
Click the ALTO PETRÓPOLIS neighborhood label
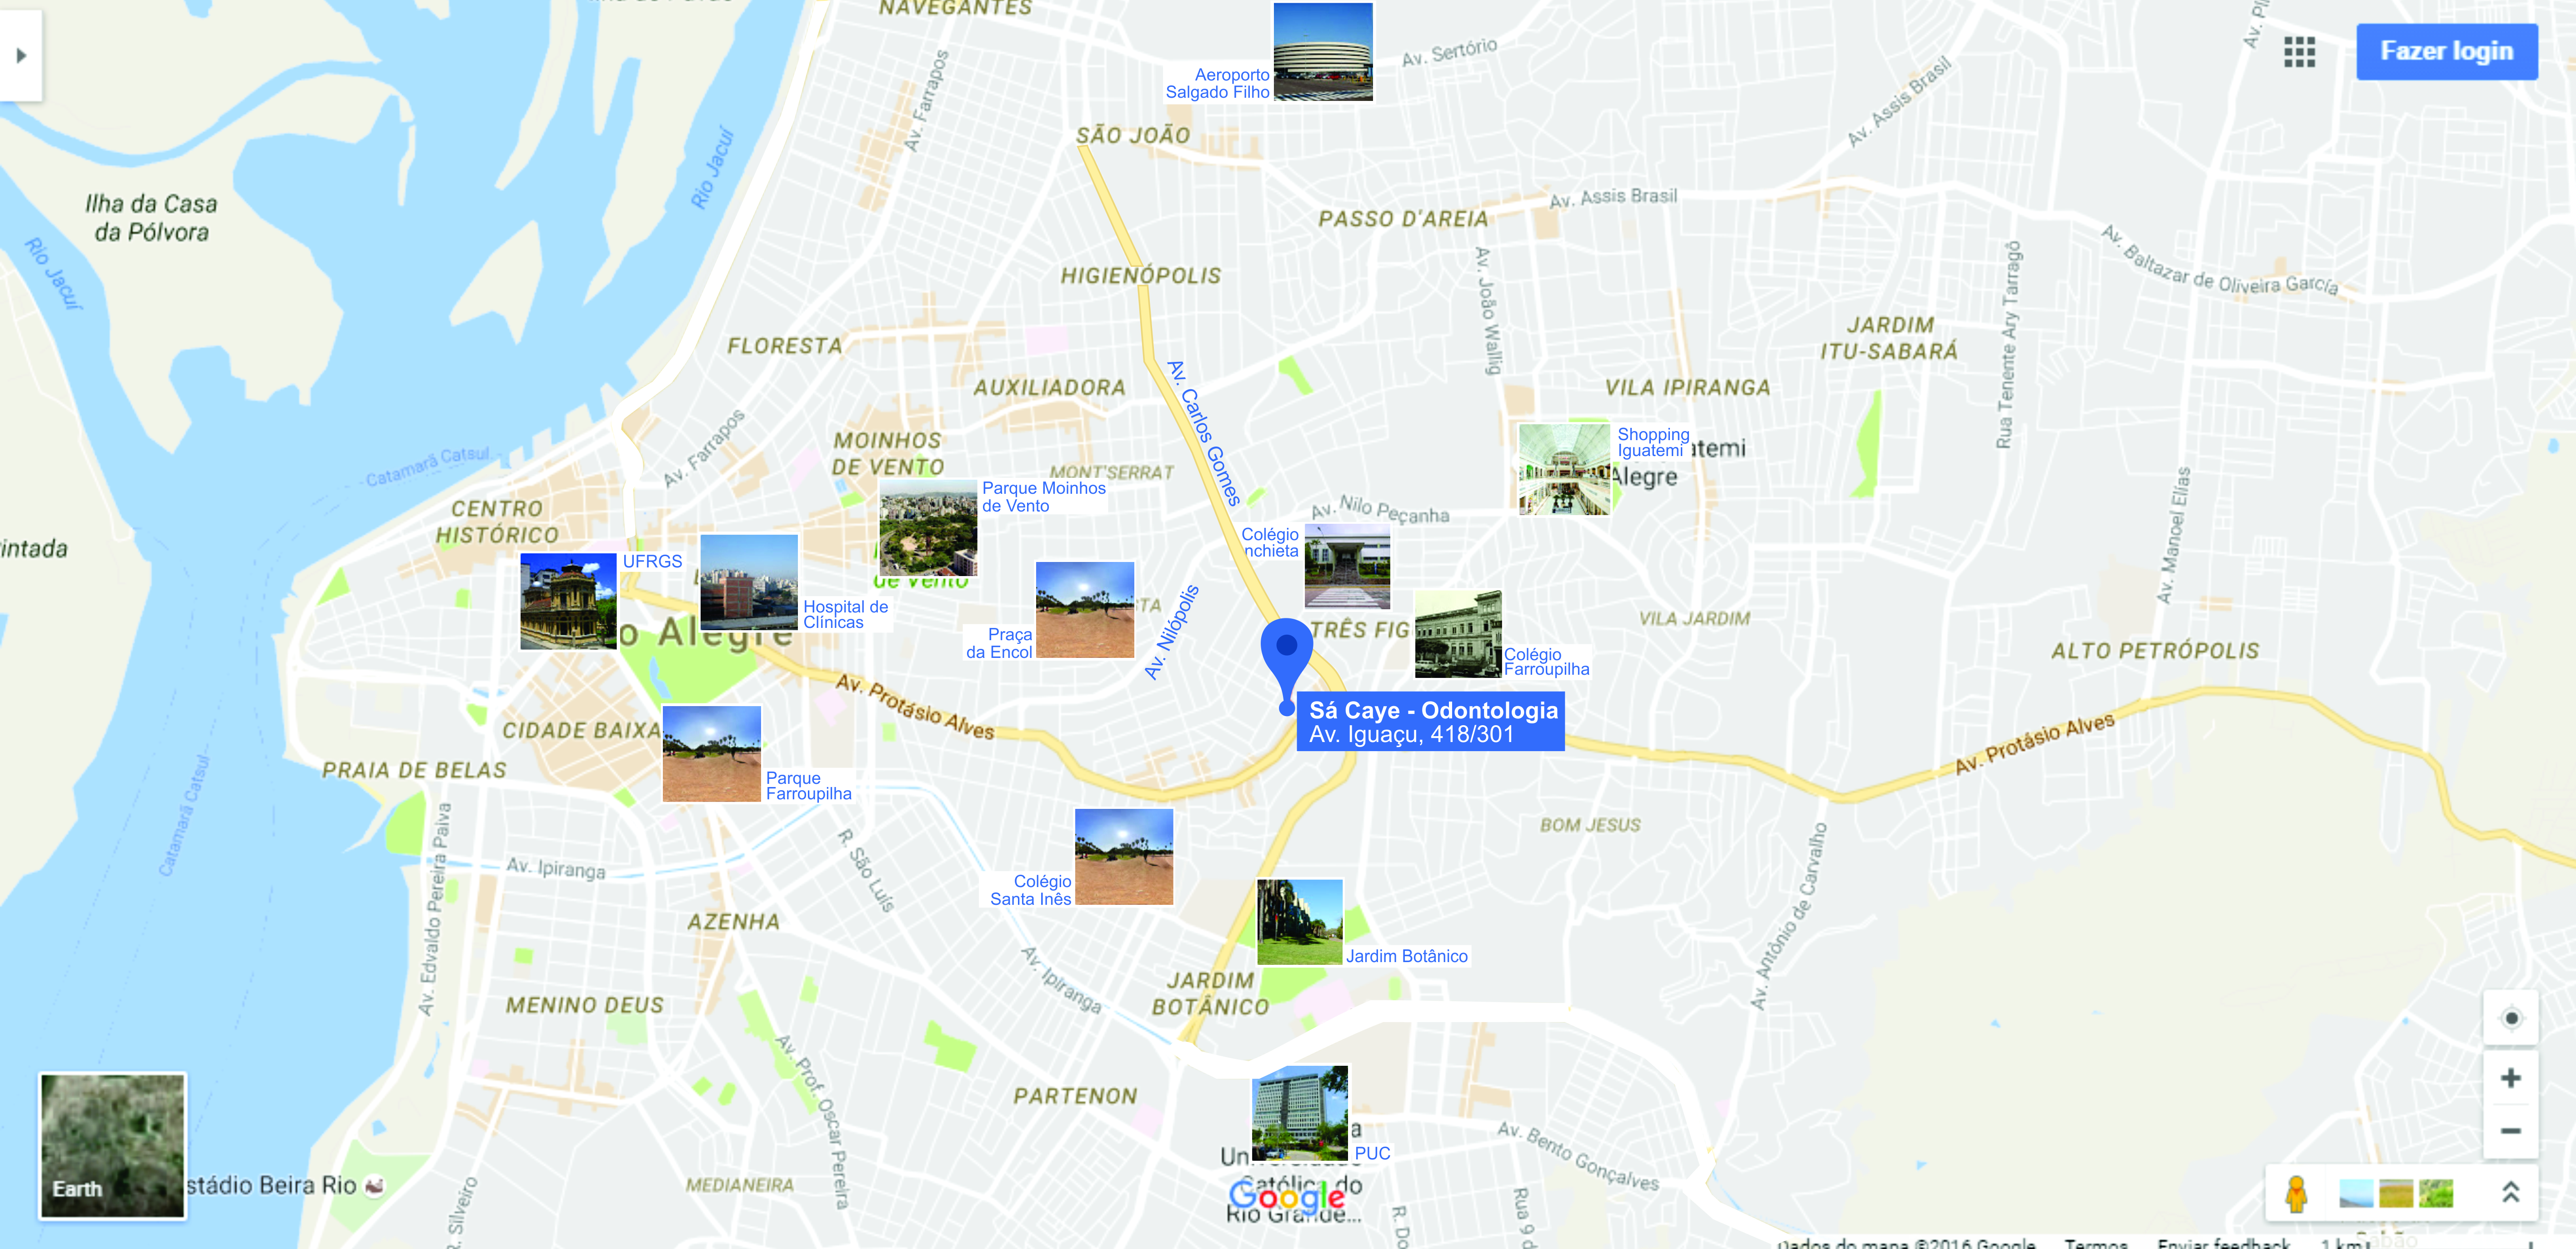pyautogui.click(x=2155, y=651)
